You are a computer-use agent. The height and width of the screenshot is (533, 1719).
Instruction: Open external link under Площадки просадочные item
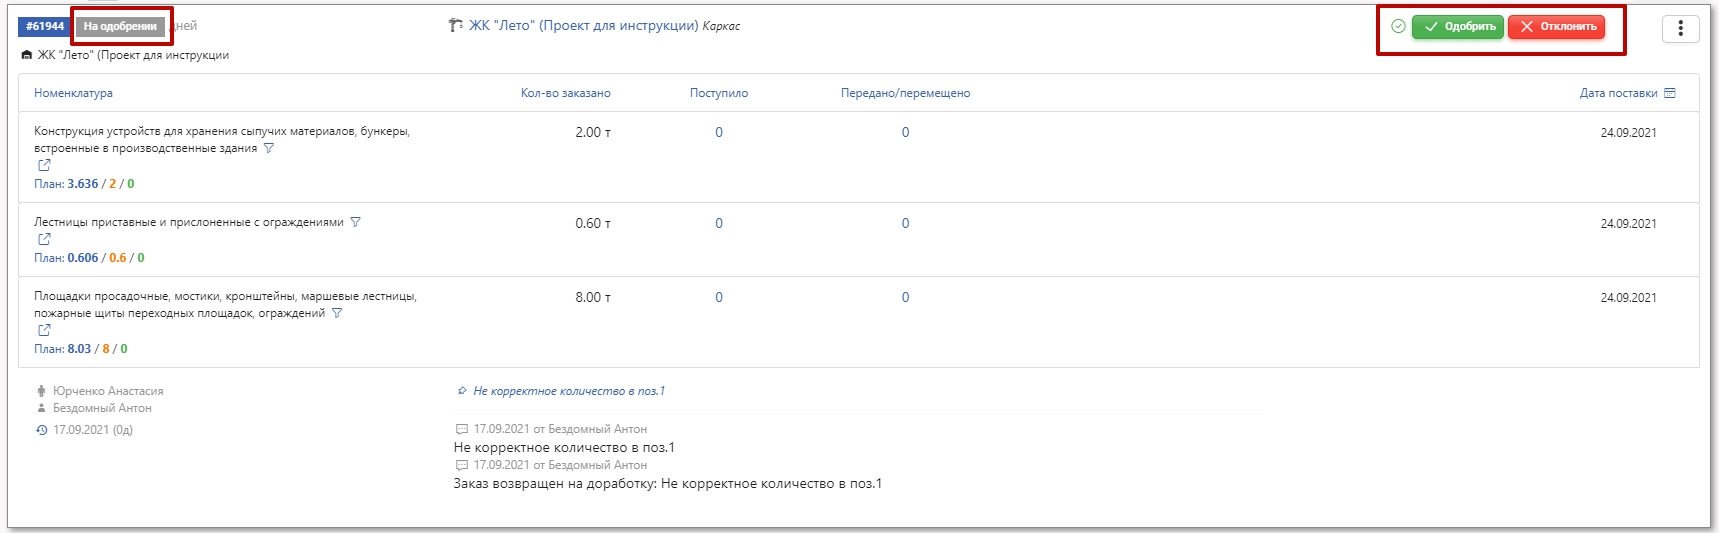click(44, 330)
